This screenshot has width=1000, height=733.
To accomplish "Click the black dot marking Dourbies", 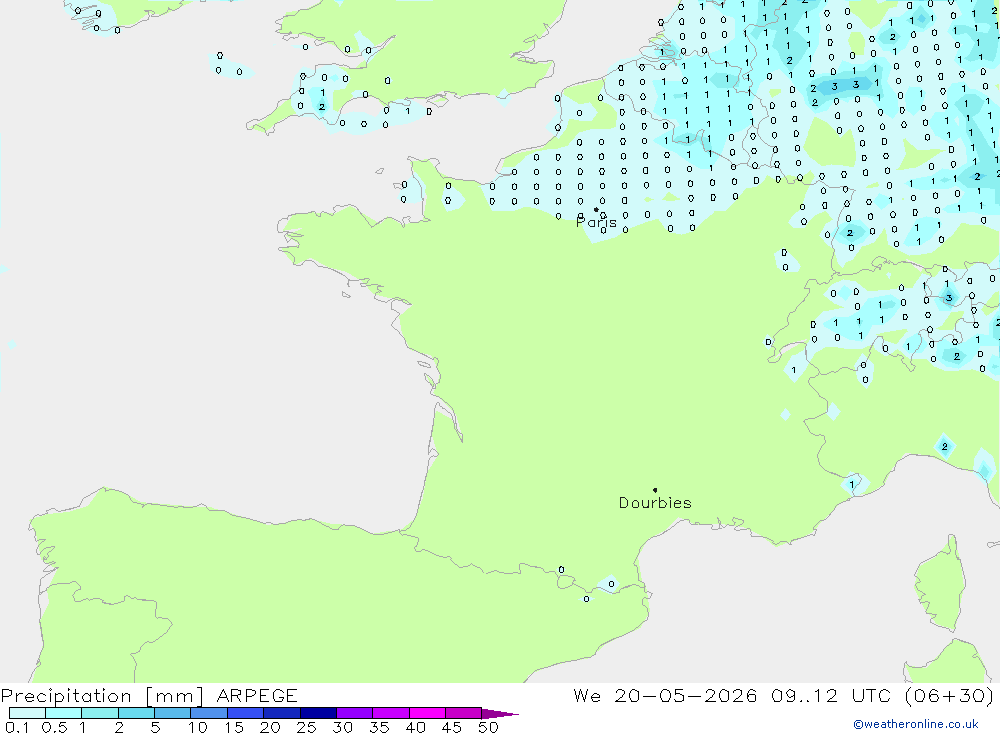I will (655, 490).
